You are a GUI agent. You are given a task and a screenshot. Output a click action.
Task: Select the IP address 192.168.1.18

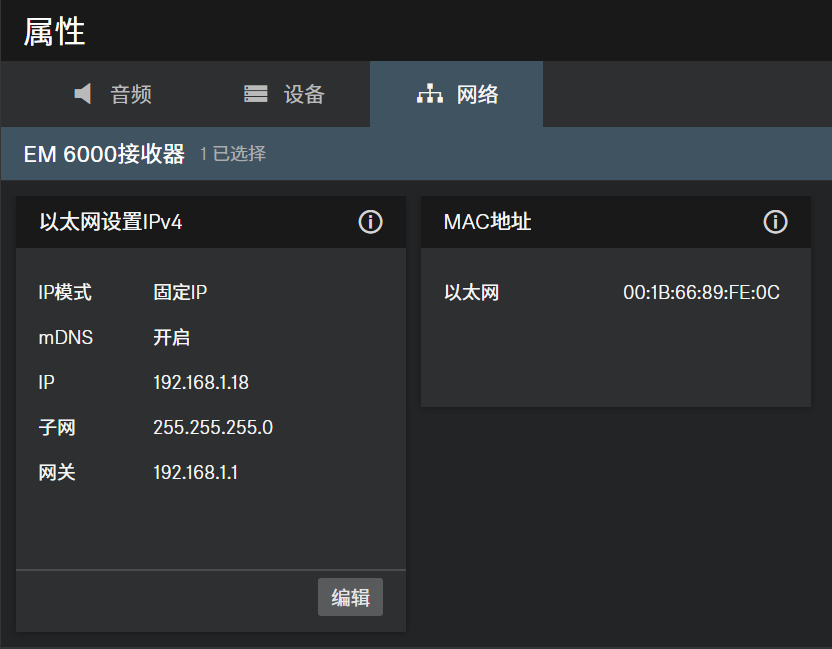tap(200, 383)
